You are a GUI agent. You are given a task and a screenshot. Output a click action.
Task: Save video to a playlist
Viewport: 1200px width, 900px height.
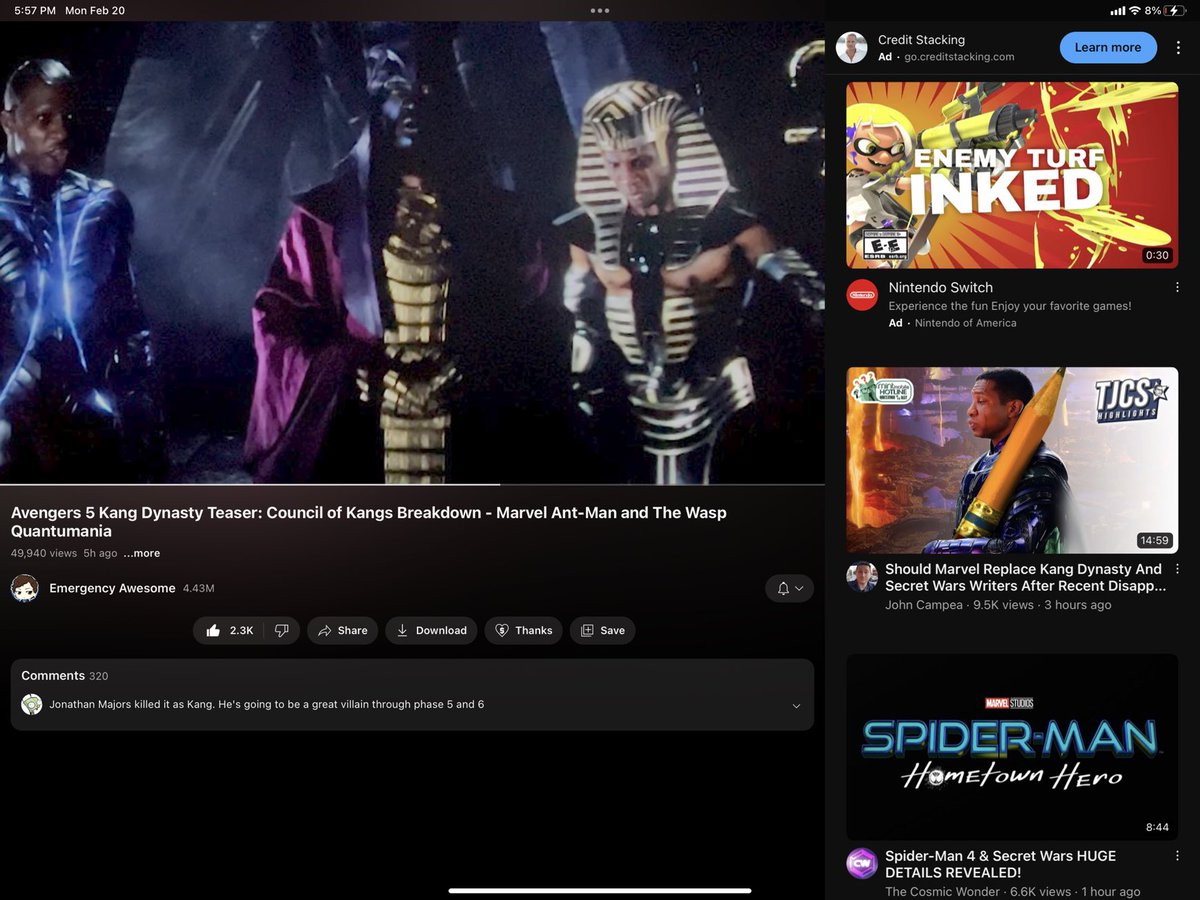coord(602,630)
